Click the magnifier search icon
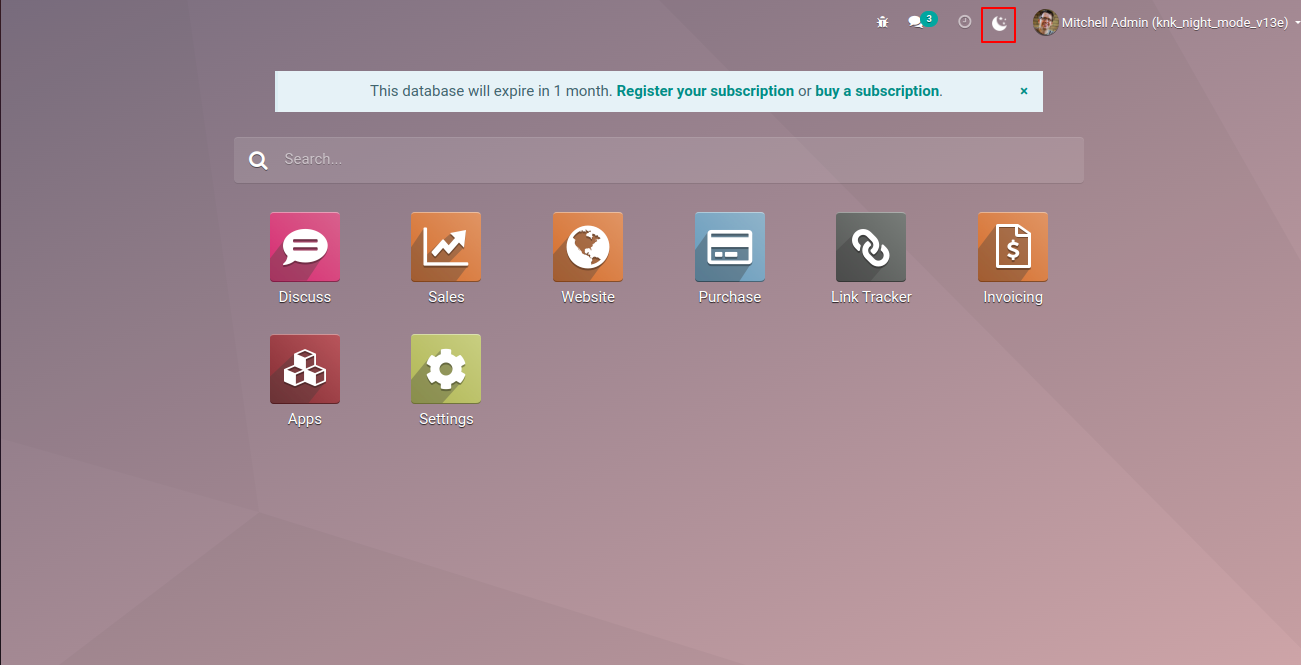This screenshot has height=665, width=1301. (x=259, y=160)
